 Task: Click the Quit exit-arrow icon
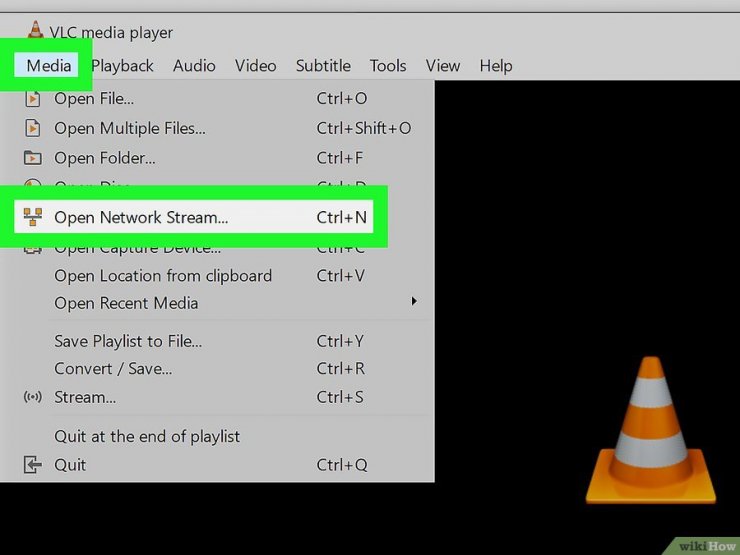33,465
